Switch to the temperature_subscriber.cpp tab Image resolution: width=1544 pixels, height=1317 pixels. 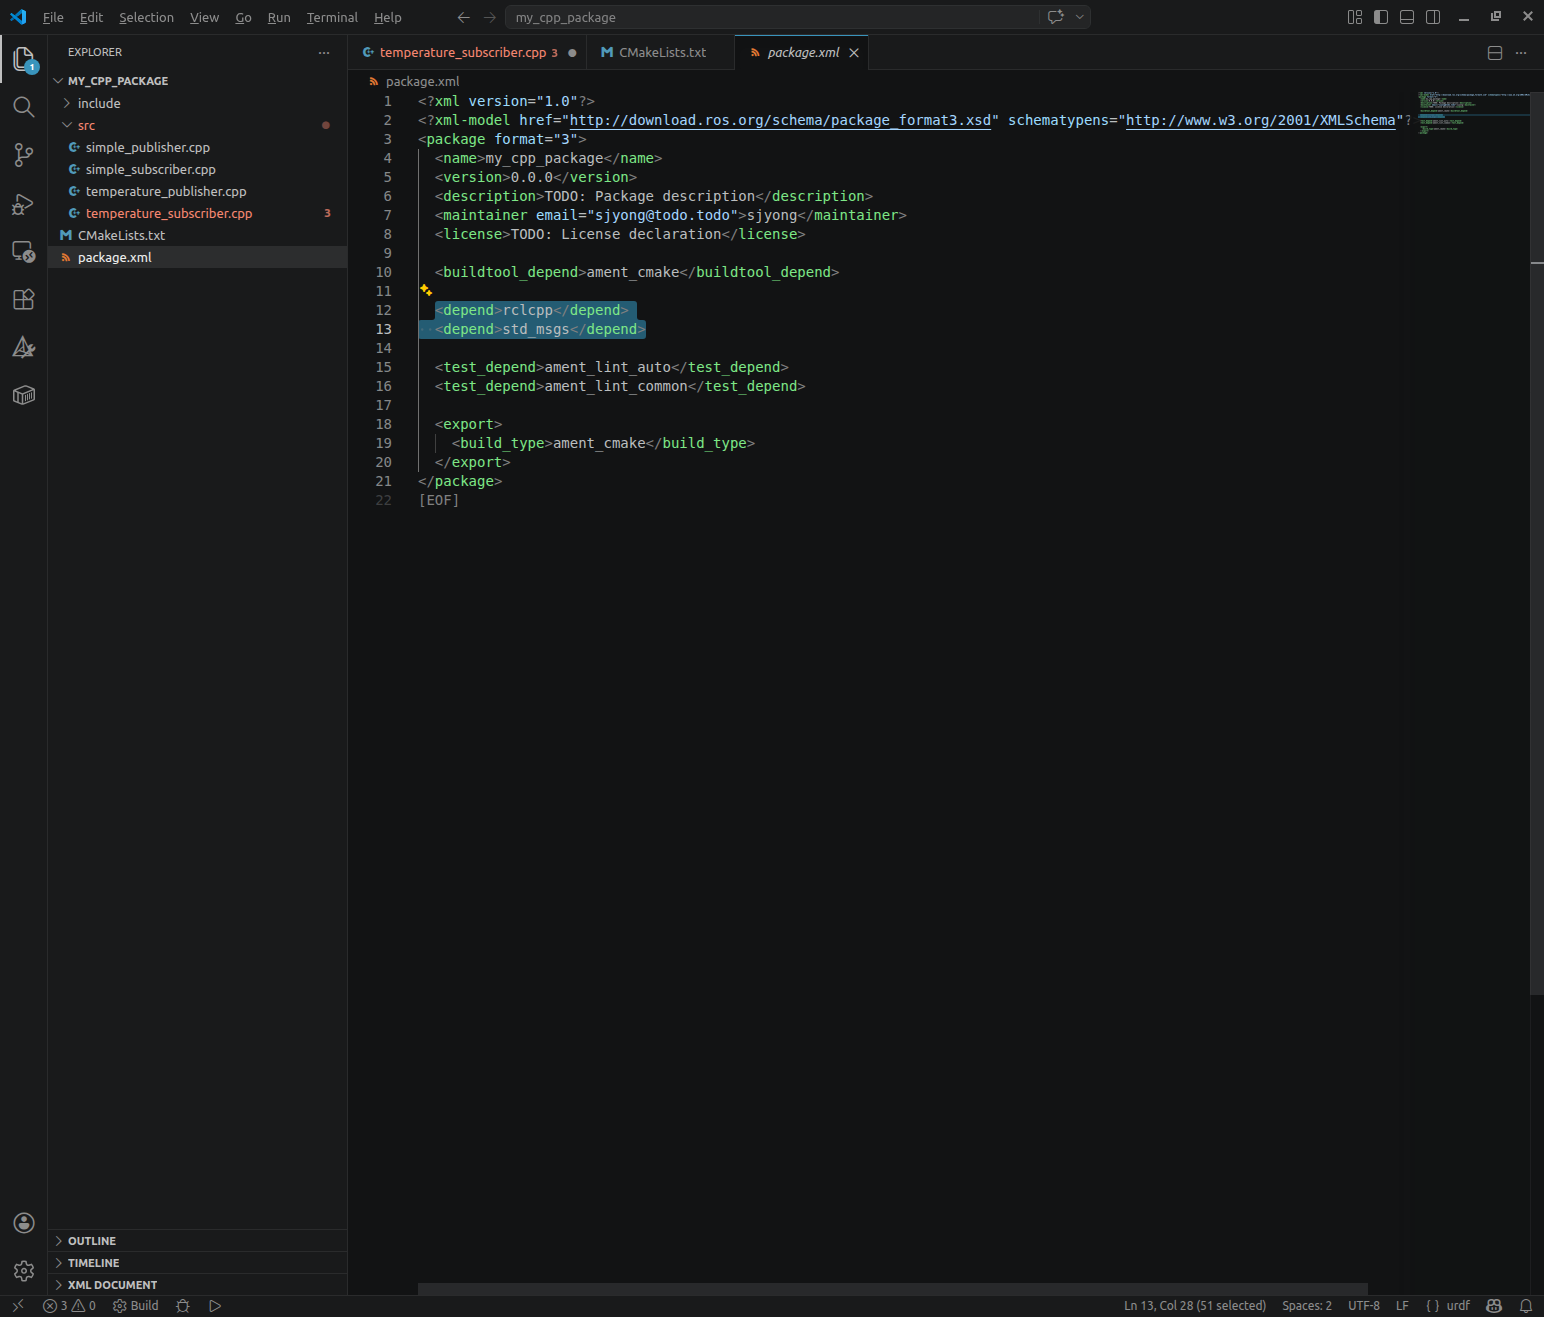468,53
